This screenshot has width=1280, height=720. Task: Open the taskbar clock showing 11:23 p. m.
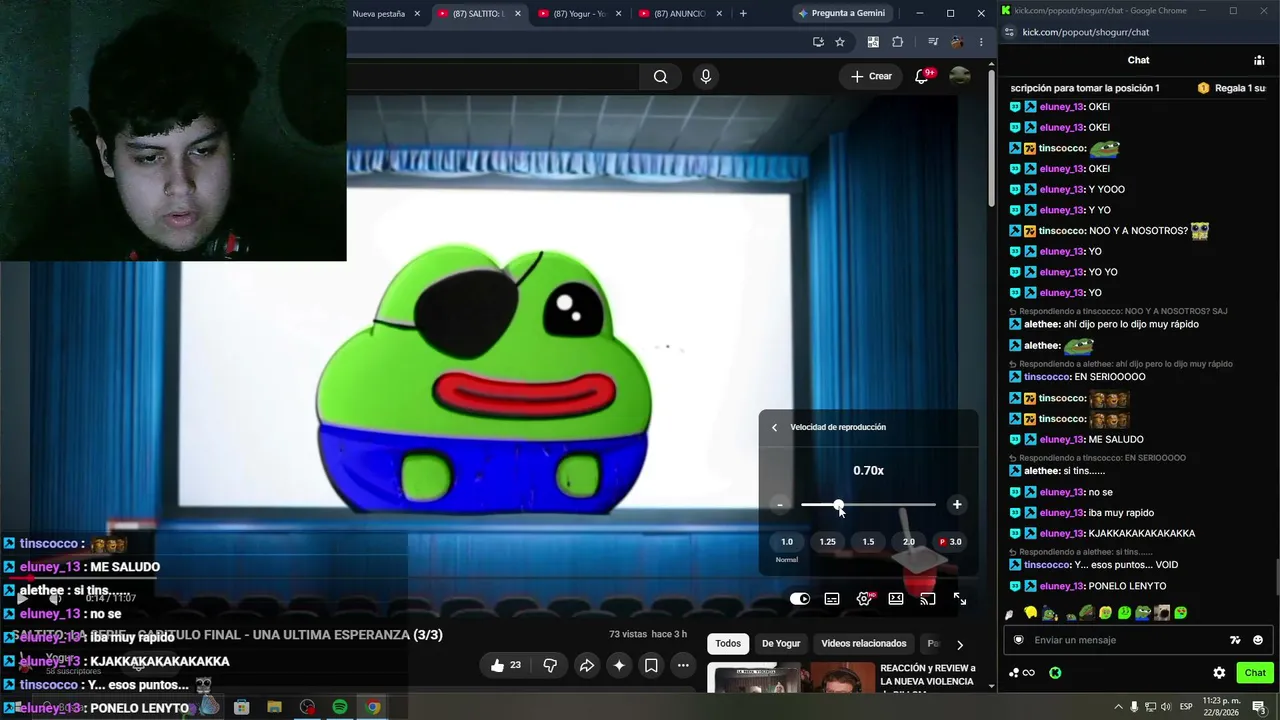tap(1220, 707)
